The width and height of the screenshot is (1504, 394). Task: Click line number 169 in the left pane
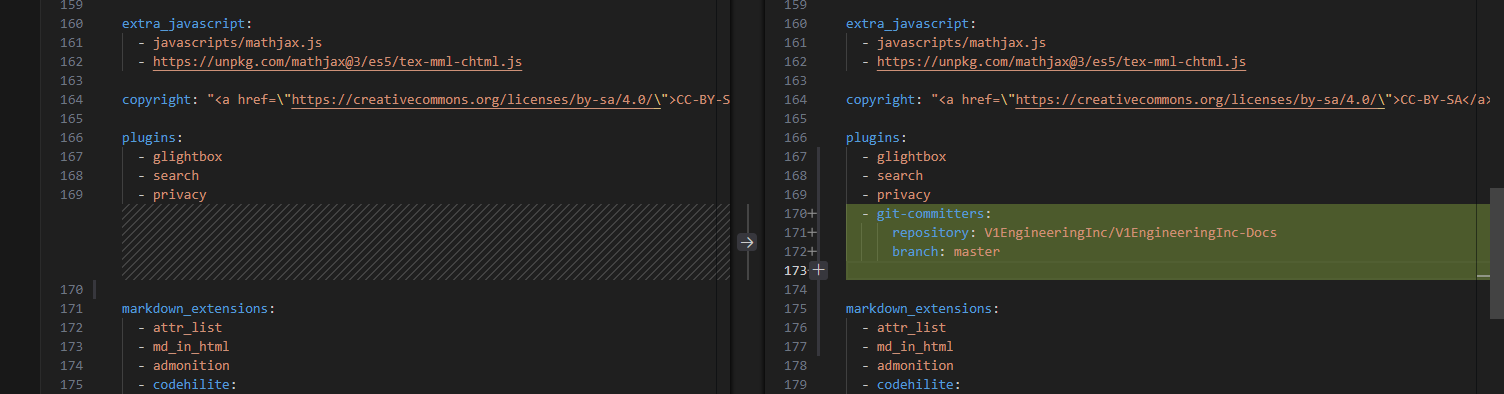pyautogui.click(x=72, y=195)
